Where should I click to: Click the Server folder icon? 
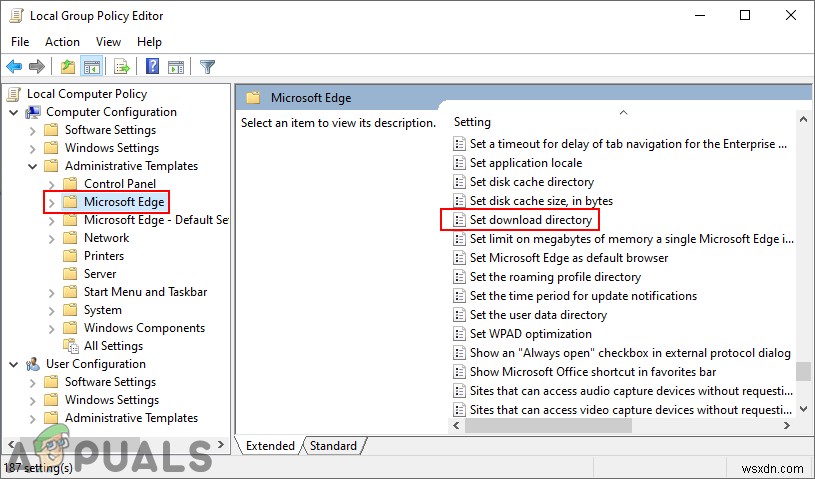[70, 274]
